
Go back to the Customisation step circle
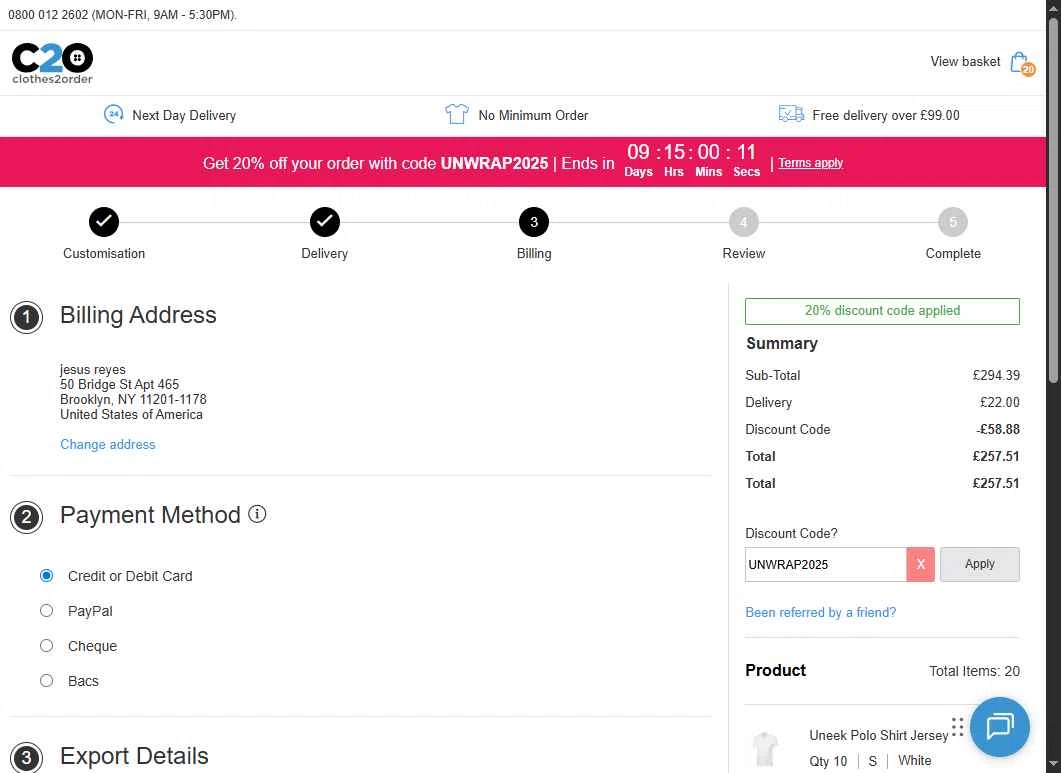tap(104, 222)
